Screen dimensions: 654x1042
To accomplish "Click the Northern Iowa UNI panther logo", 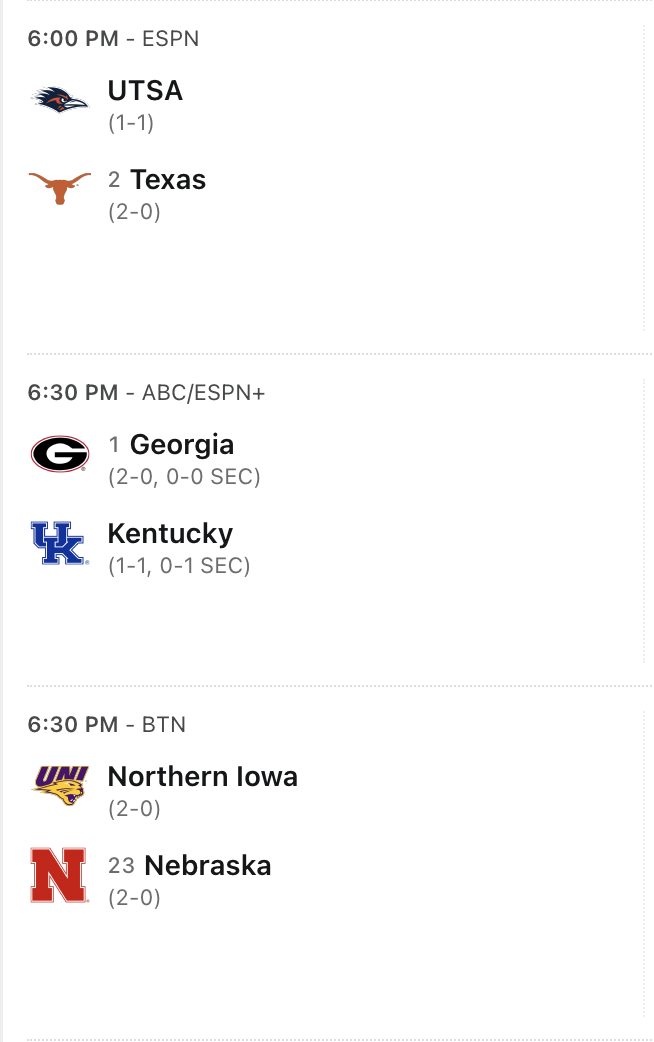I will point(60,786).
